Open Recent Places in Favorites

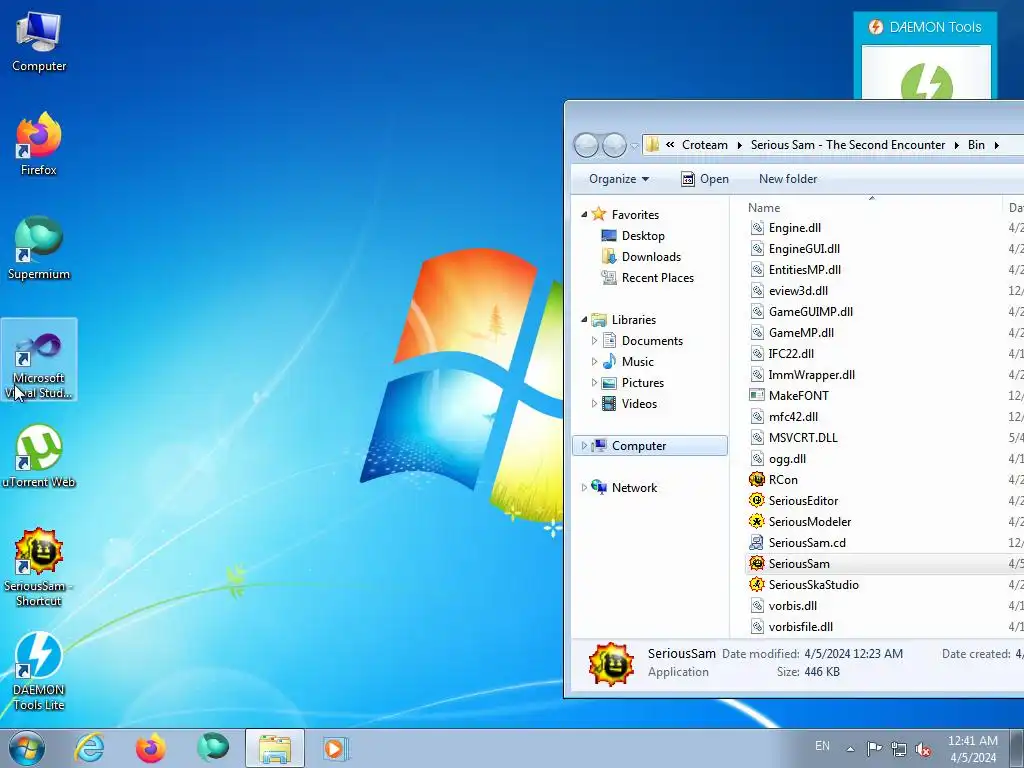pos(657,278)
